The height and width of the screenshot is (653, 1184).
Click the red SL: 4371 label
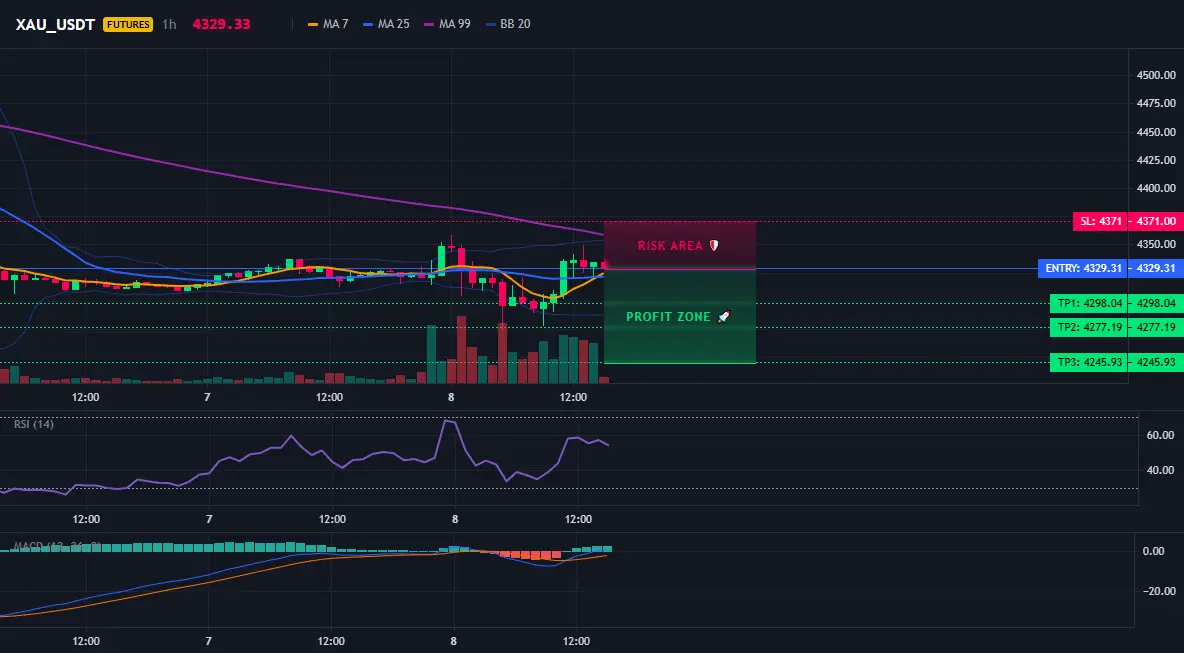1100,221
